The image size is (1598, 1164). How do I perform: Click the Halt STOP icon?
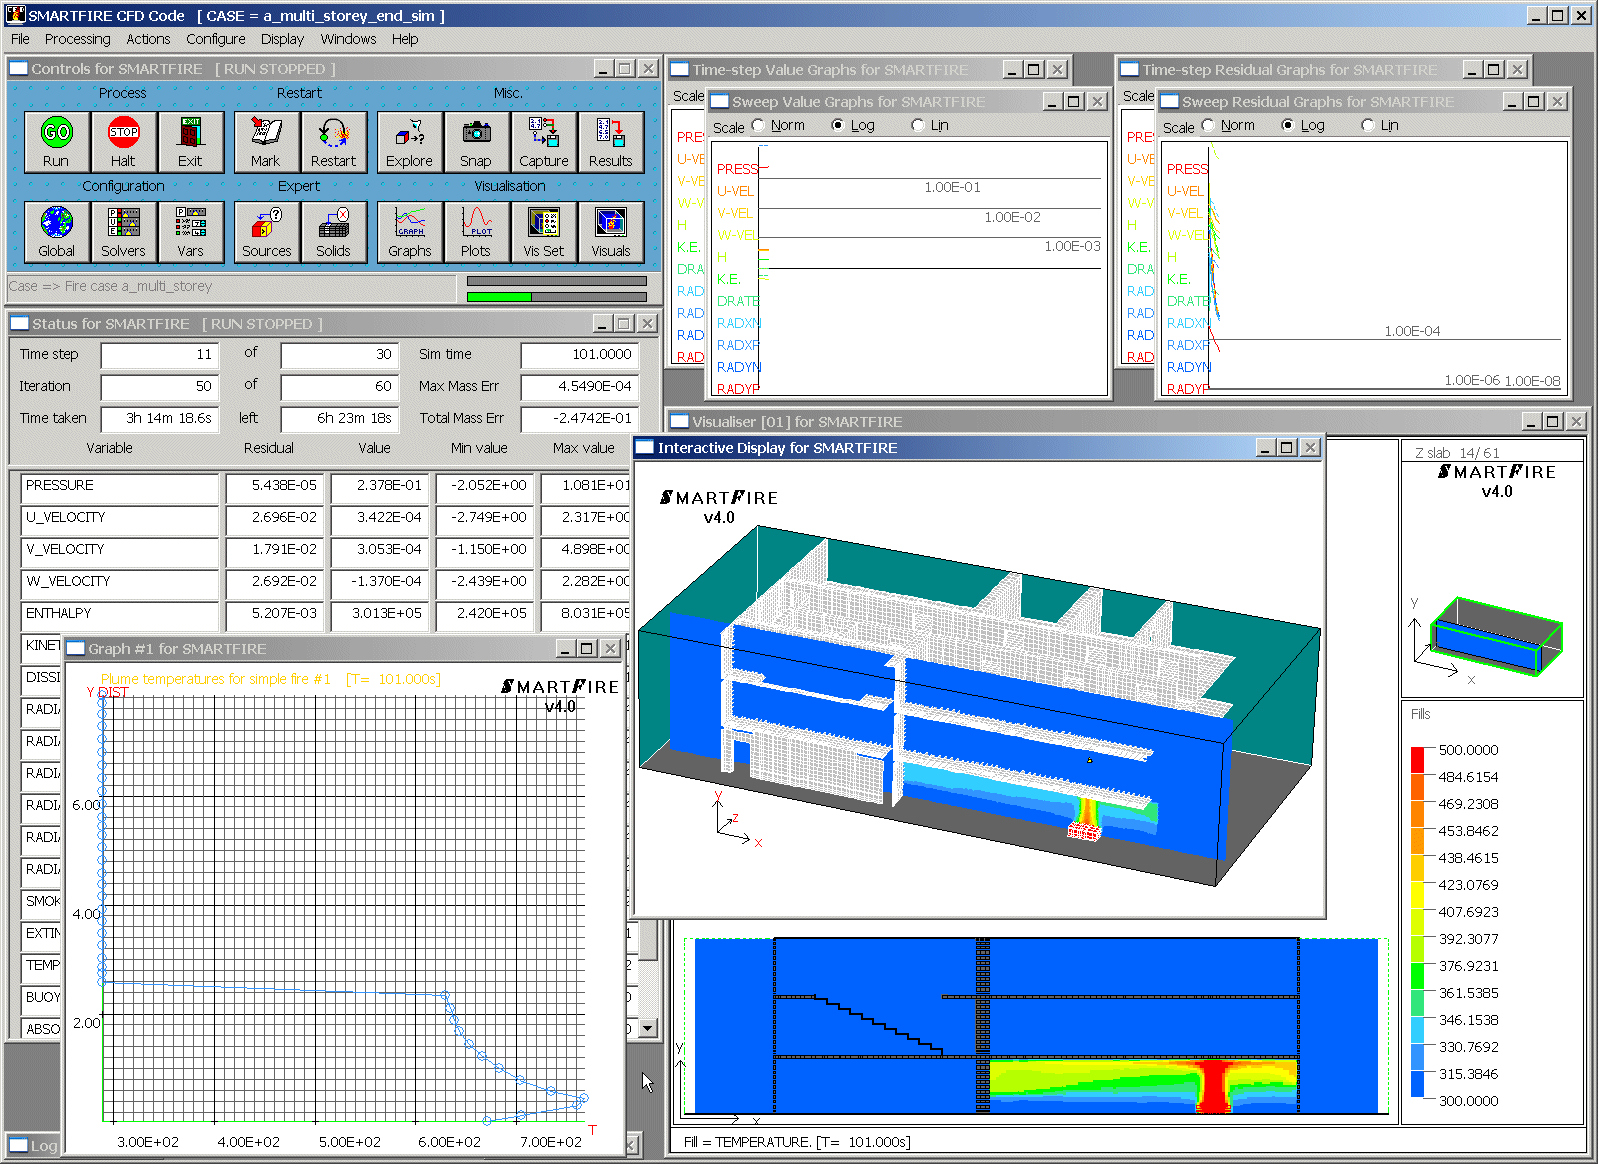(x=123, y=141)
